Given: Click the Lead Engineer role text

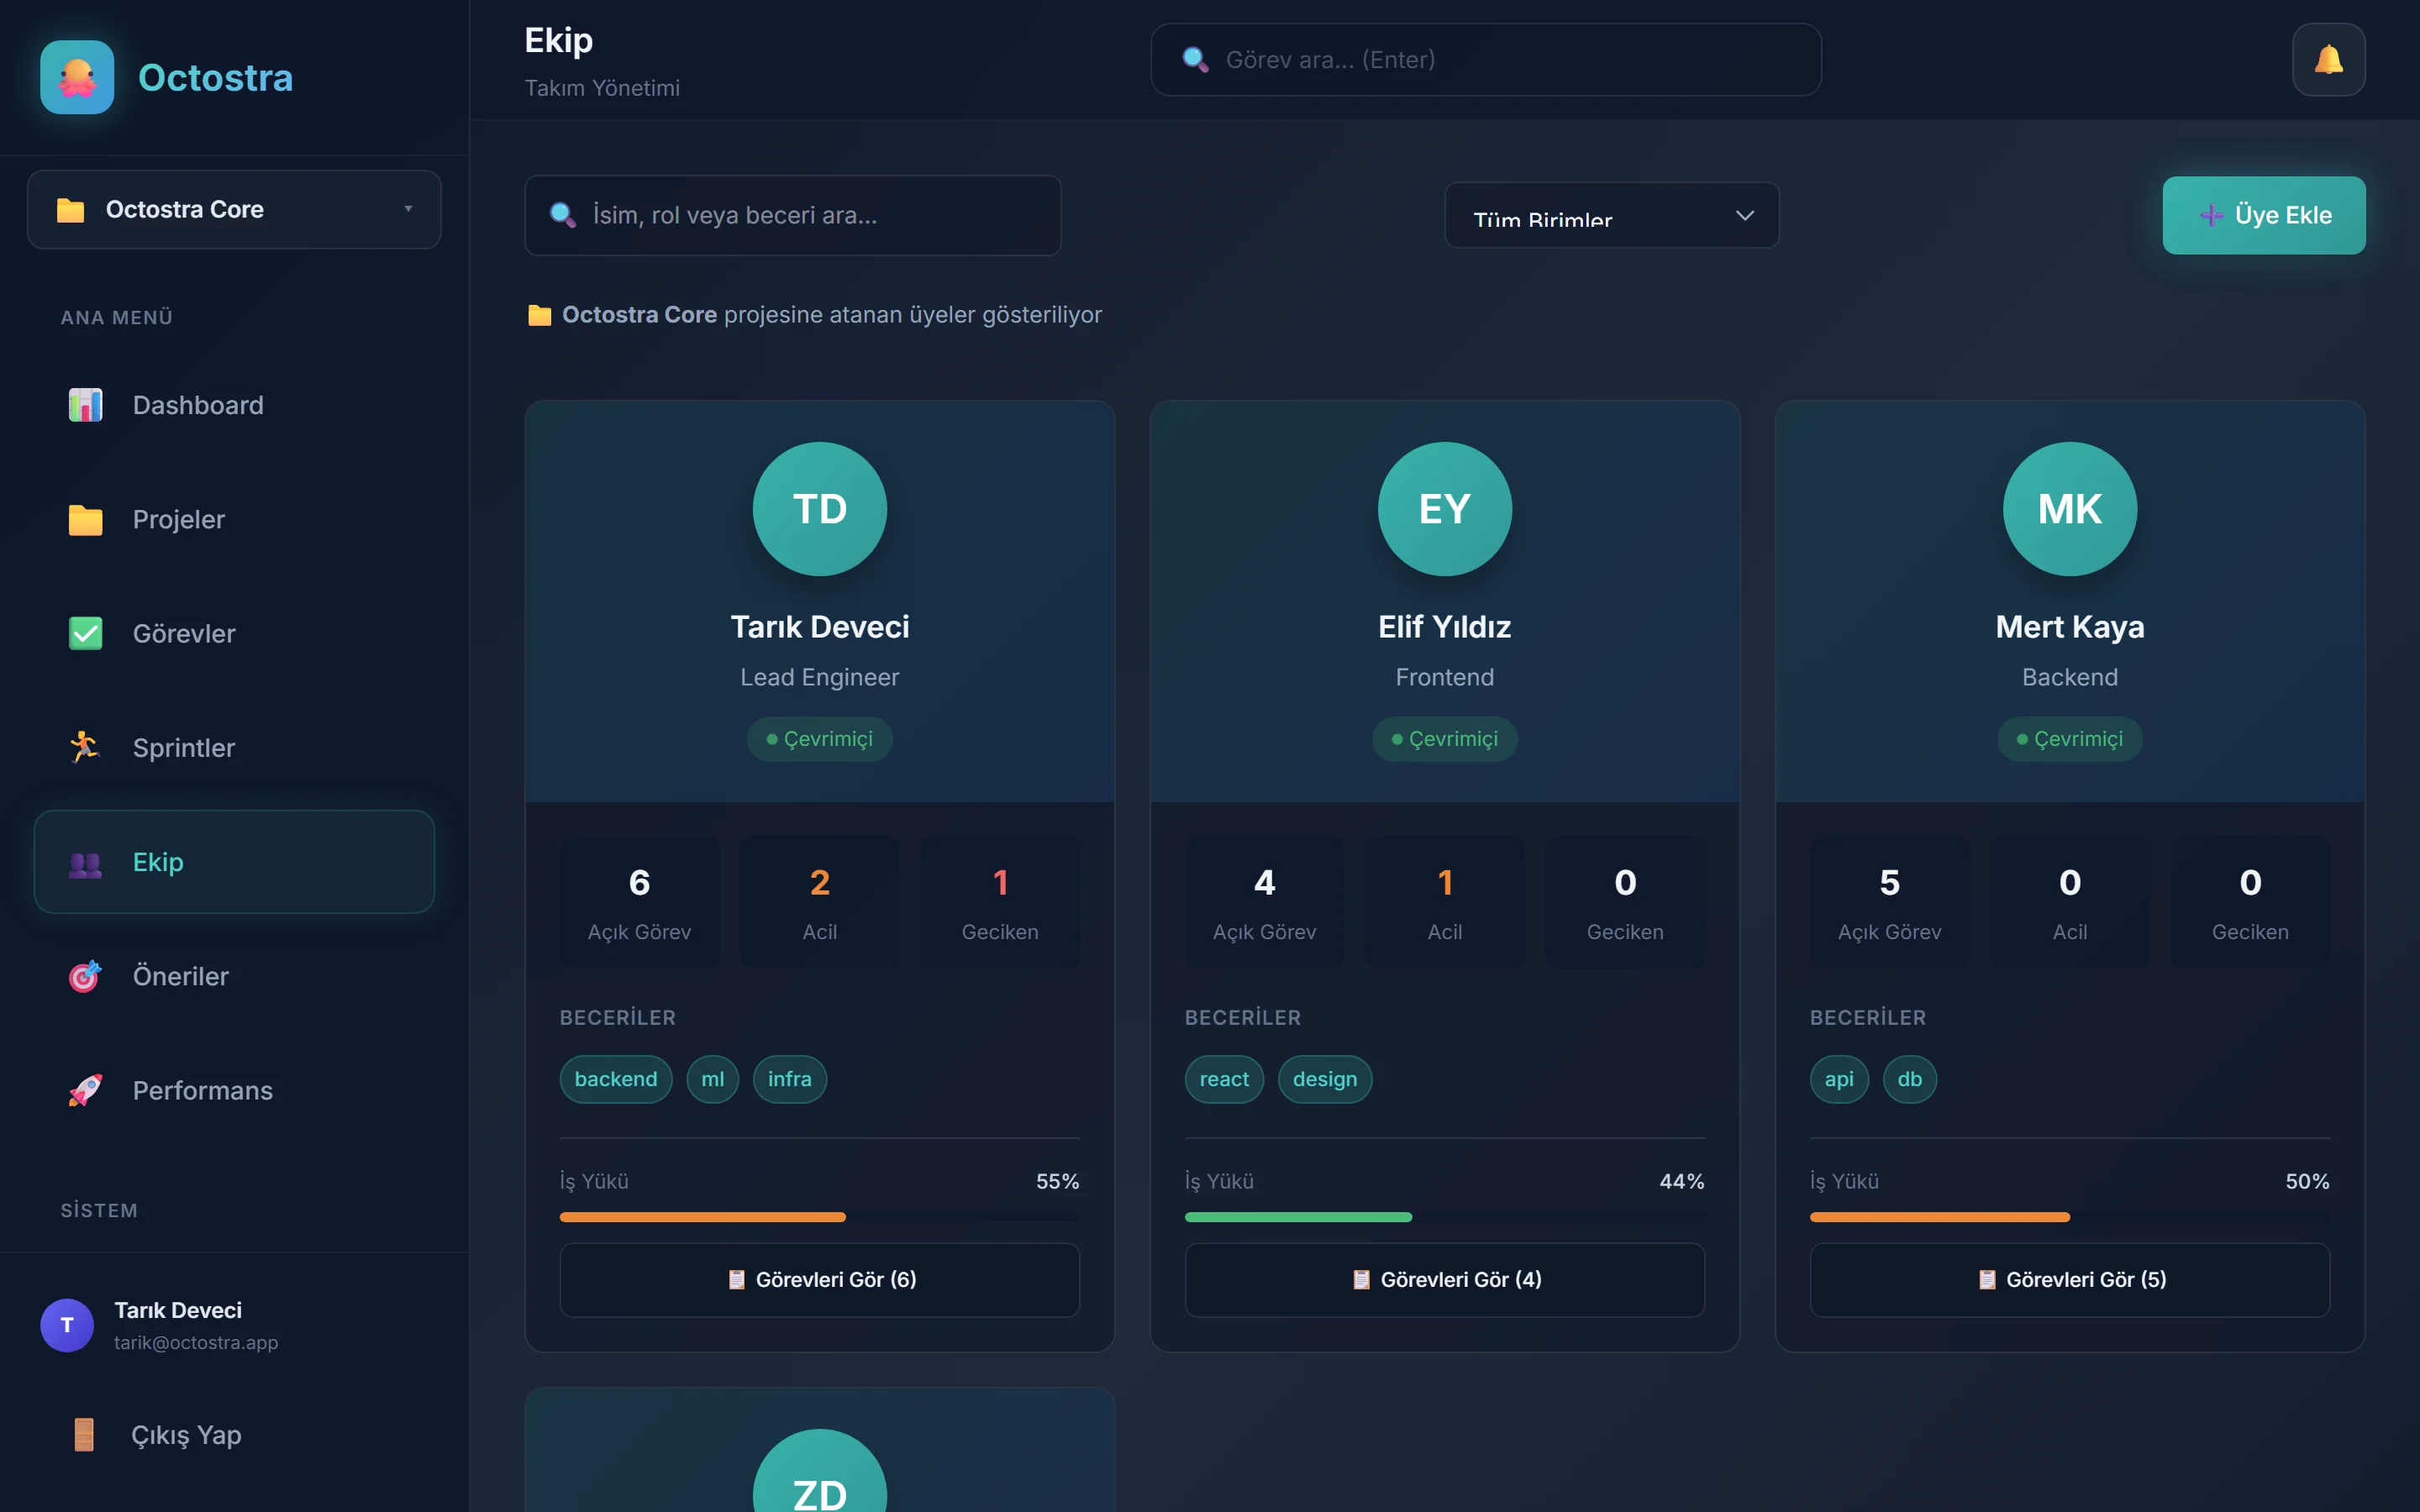Looking at the screenshot, I should click(x=820, y=677).
